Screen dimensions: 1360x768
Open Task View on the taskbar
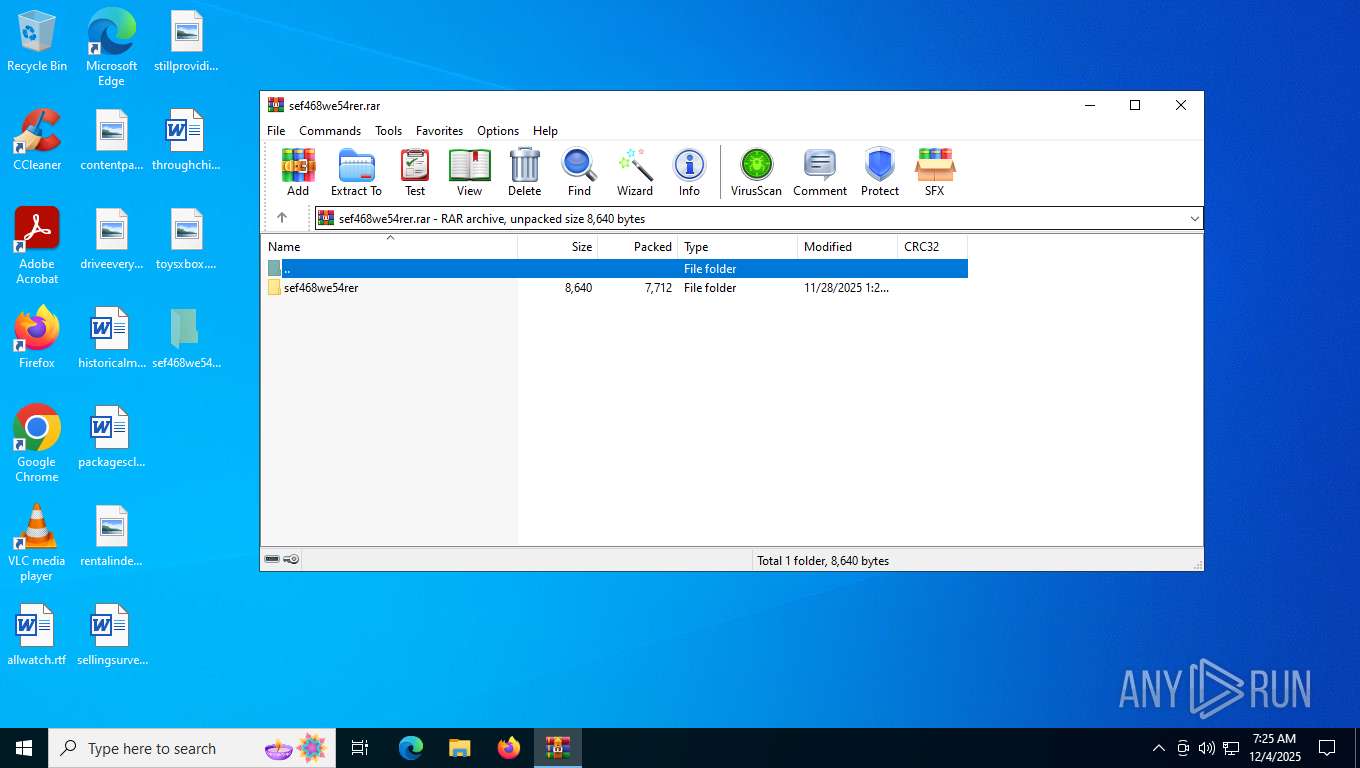[360, 748]
